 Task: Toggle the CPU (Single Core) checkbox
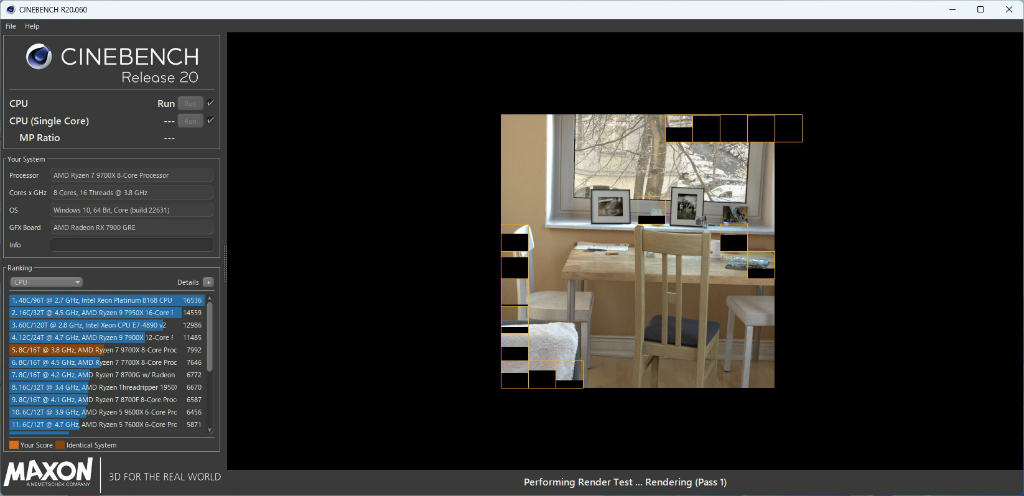pyautogui.click(x=210, y=121)
